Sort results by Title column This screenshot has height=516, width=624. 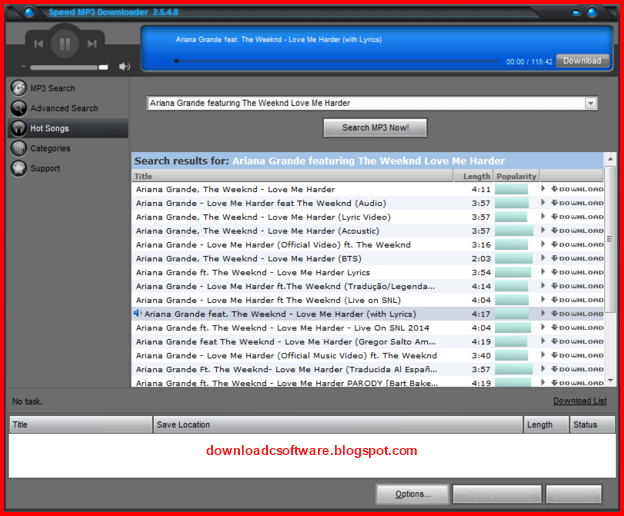point(292,176)
